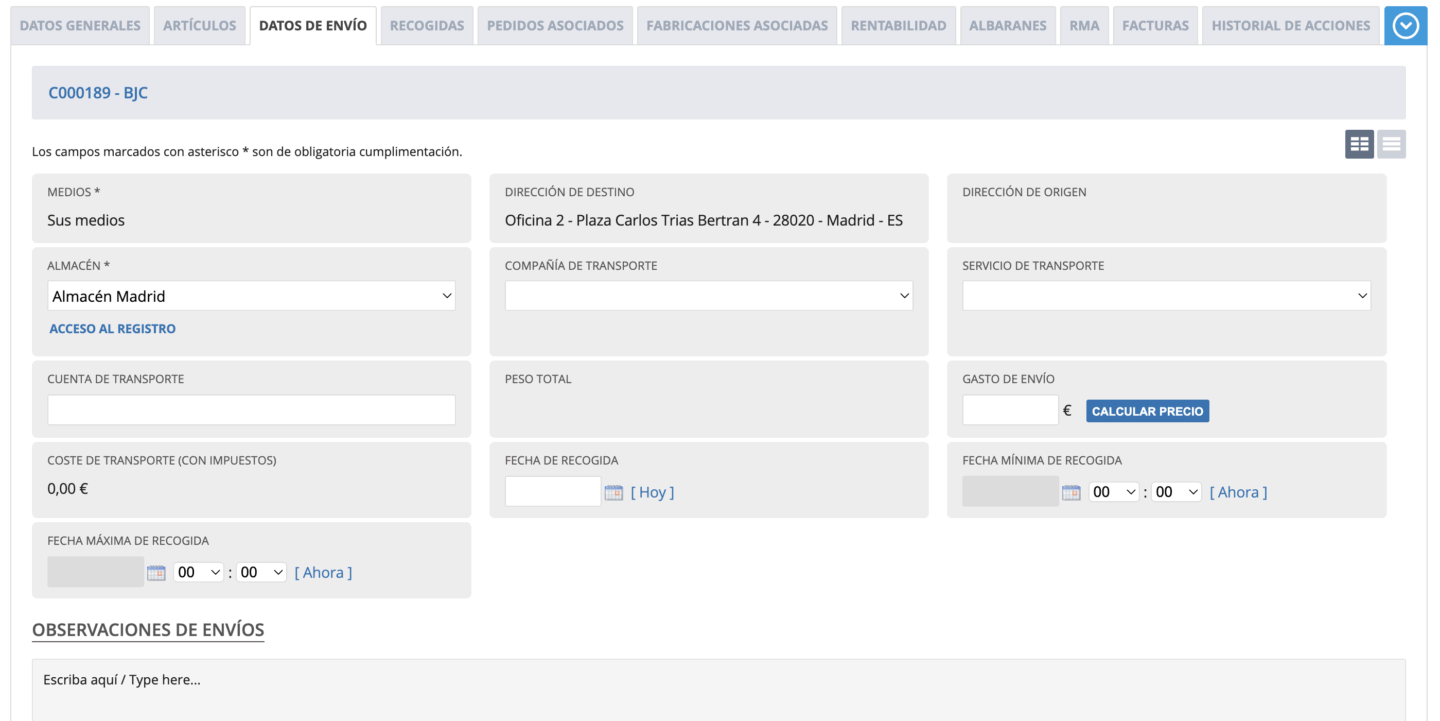The height and width of the screenshot is (721, 1440).
Task: Switch to grid layout view
Action: pos(1359,144)
